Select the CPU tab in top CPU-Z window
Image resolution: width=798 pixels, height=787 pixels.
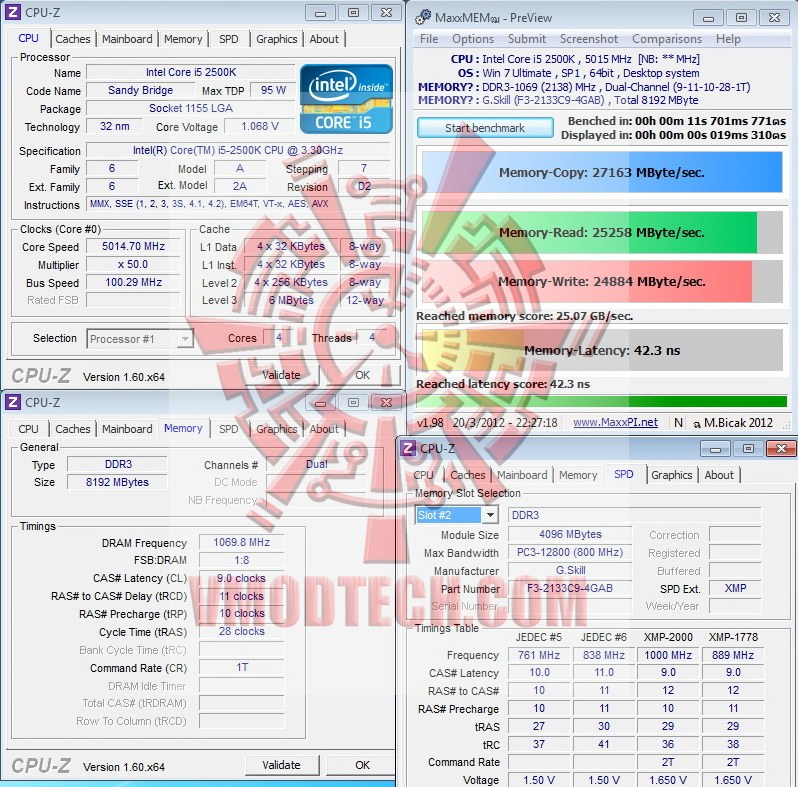[28, 38]
